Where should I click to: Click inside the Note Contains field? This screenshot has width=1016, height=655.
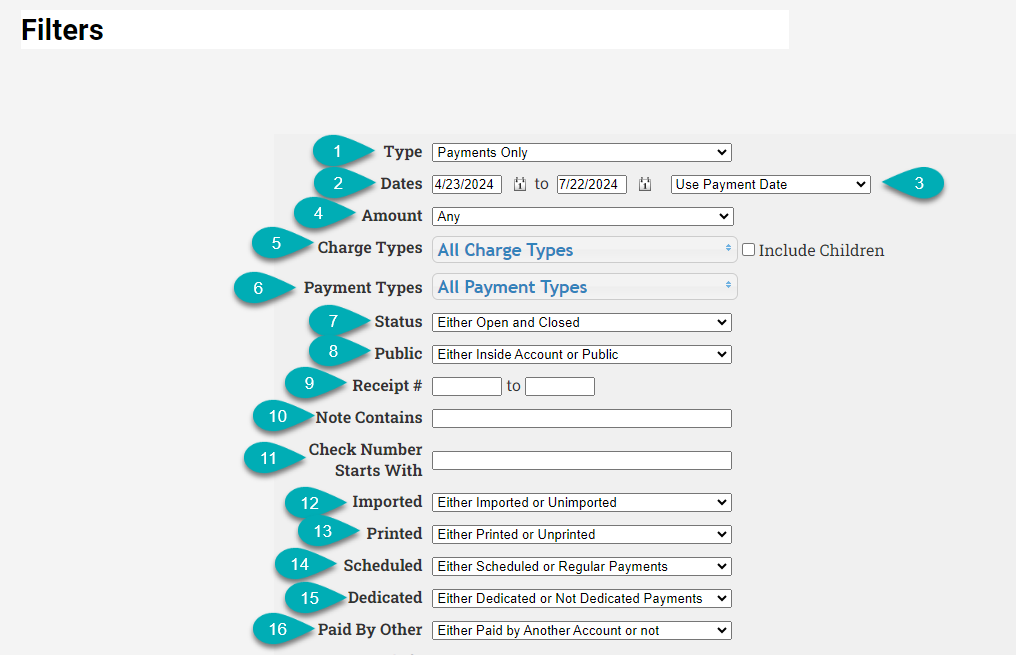(581, 417)
